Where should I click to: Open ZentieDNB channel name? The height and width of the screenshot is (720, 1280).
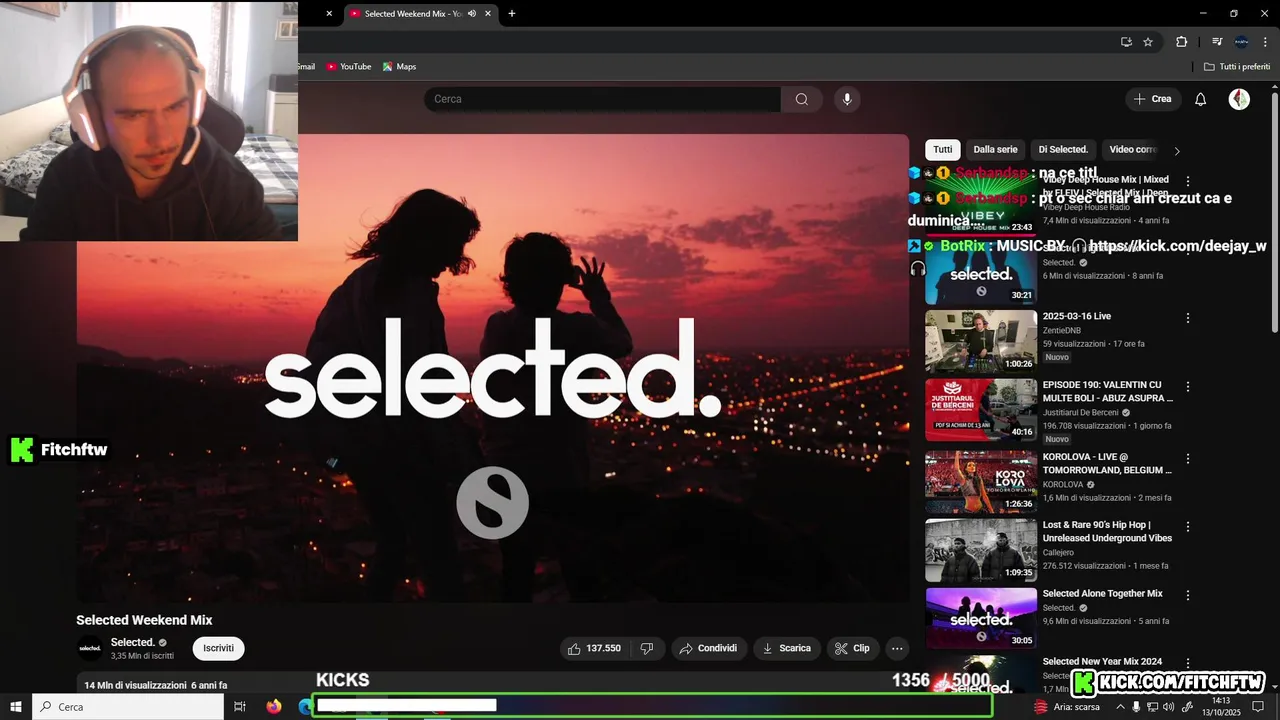click(1061, 330)
